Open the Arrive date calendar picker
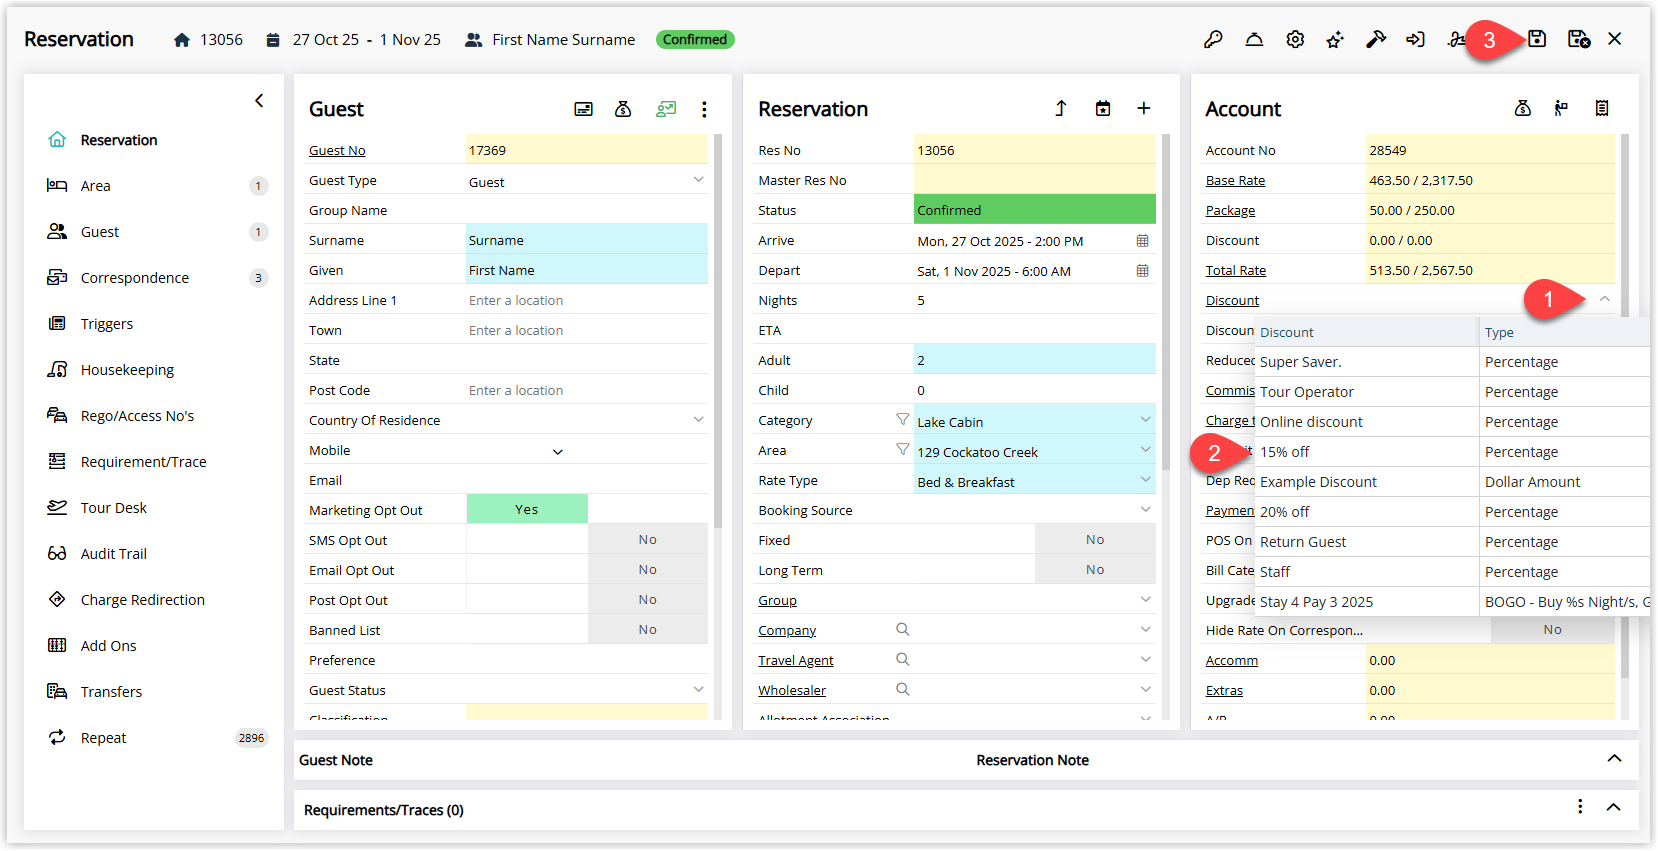Image resolution: width=1658 pixels, height=851 pixels. tap(1142, 241)
